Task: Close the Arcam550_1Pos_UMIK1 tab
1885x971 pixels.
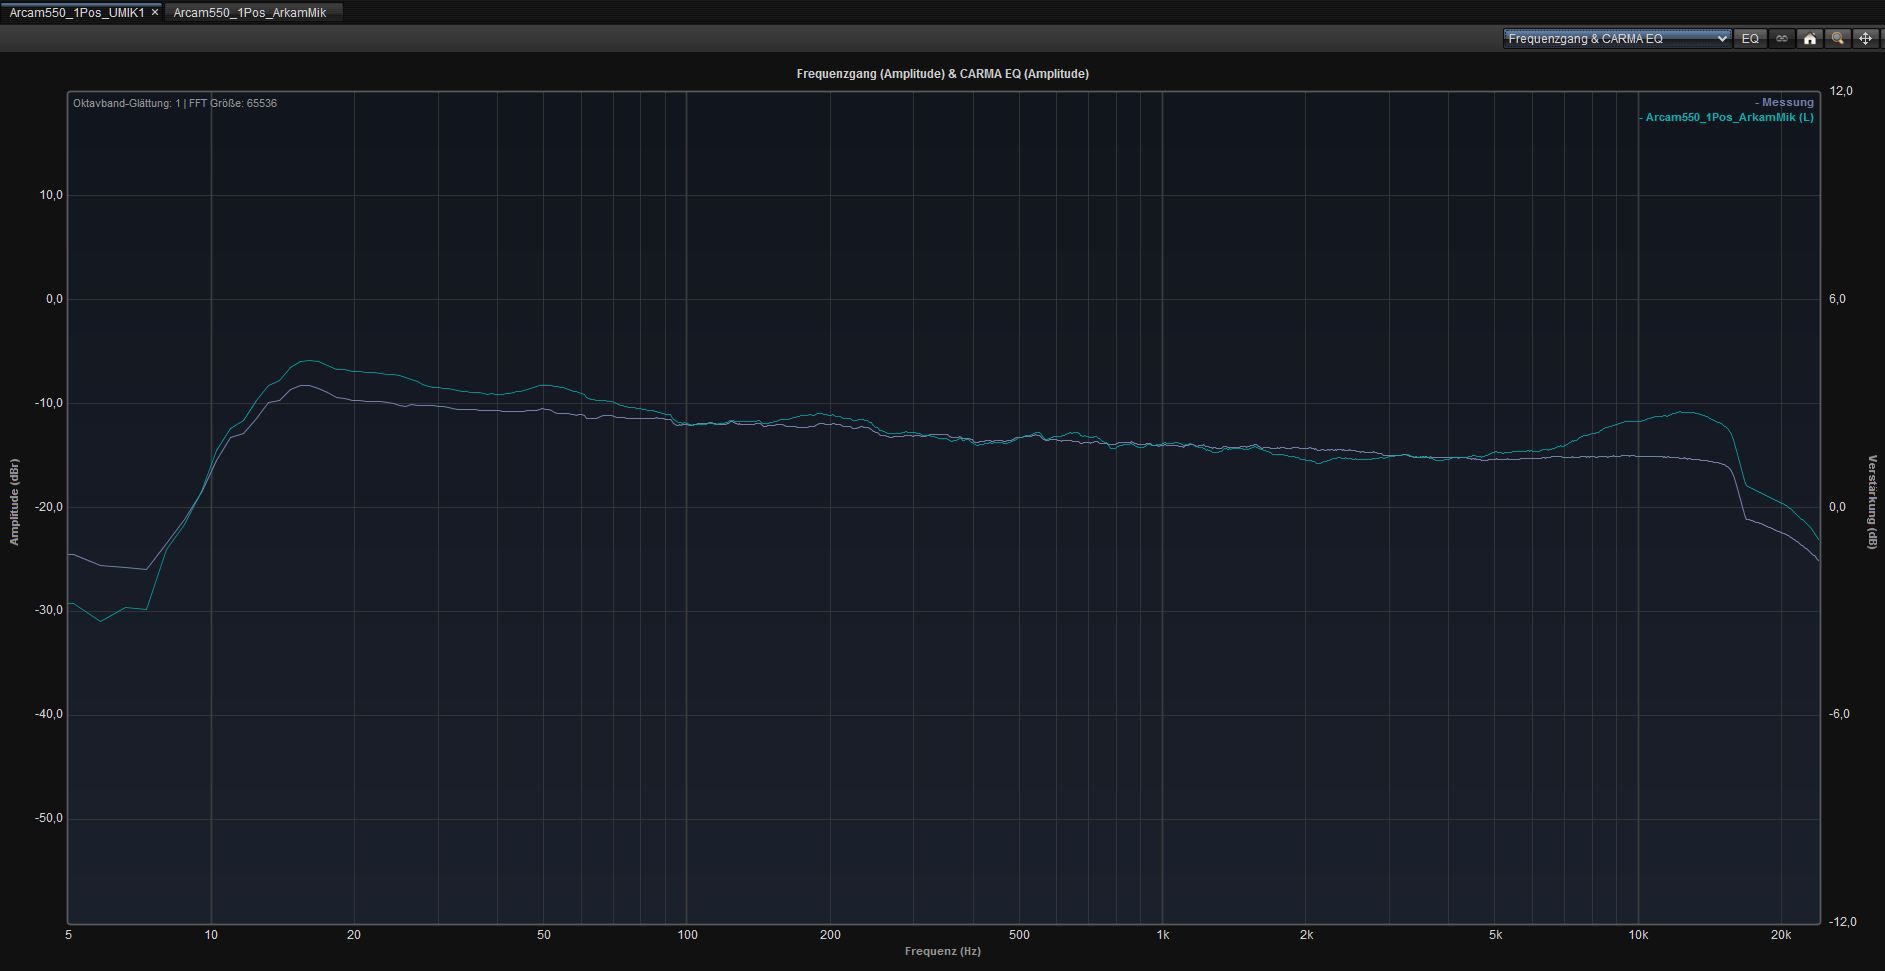Action: [x=155, y=13]
